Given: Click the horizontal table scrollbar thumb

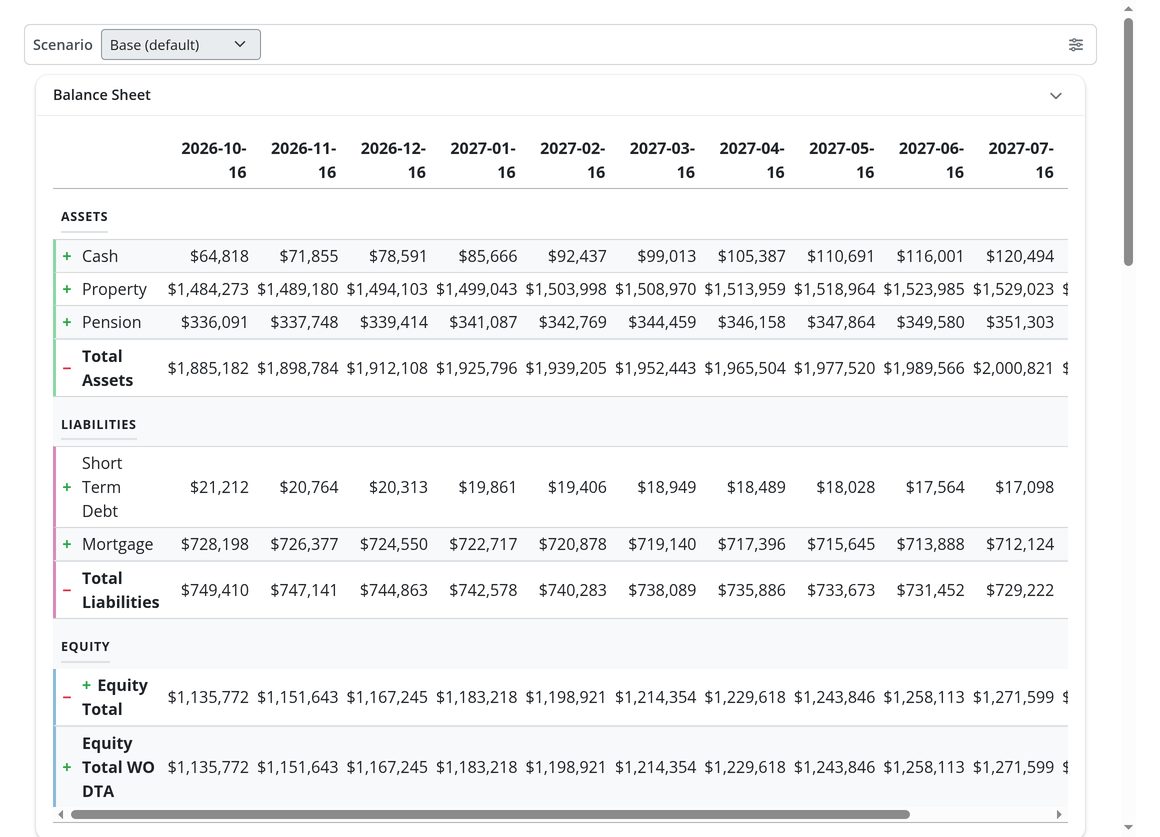Looking at the screenshot, I should pyautogui.click(x=490, y=815).
